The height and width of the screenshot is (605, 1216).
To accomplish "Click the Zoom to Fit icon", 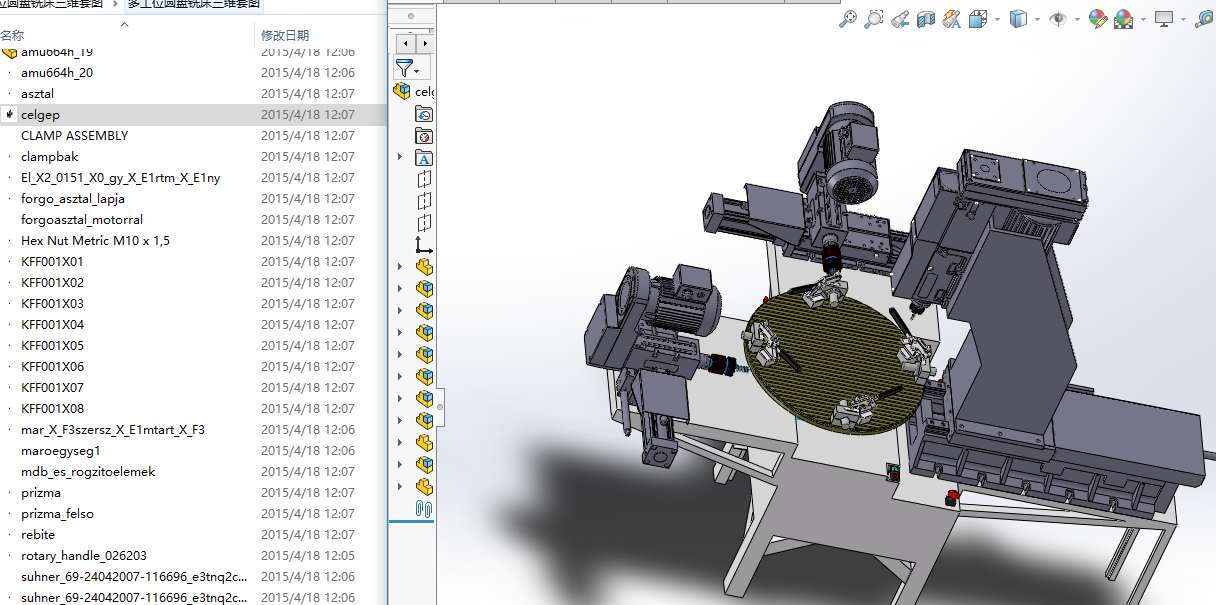I will 848,18.
